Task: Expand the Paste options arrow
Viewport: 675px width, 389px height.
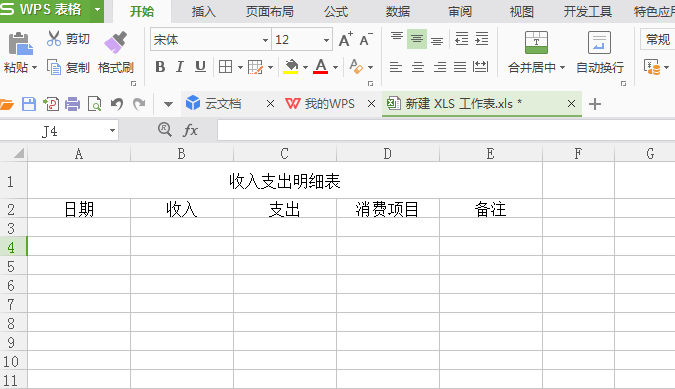Action: click(35, 68)
